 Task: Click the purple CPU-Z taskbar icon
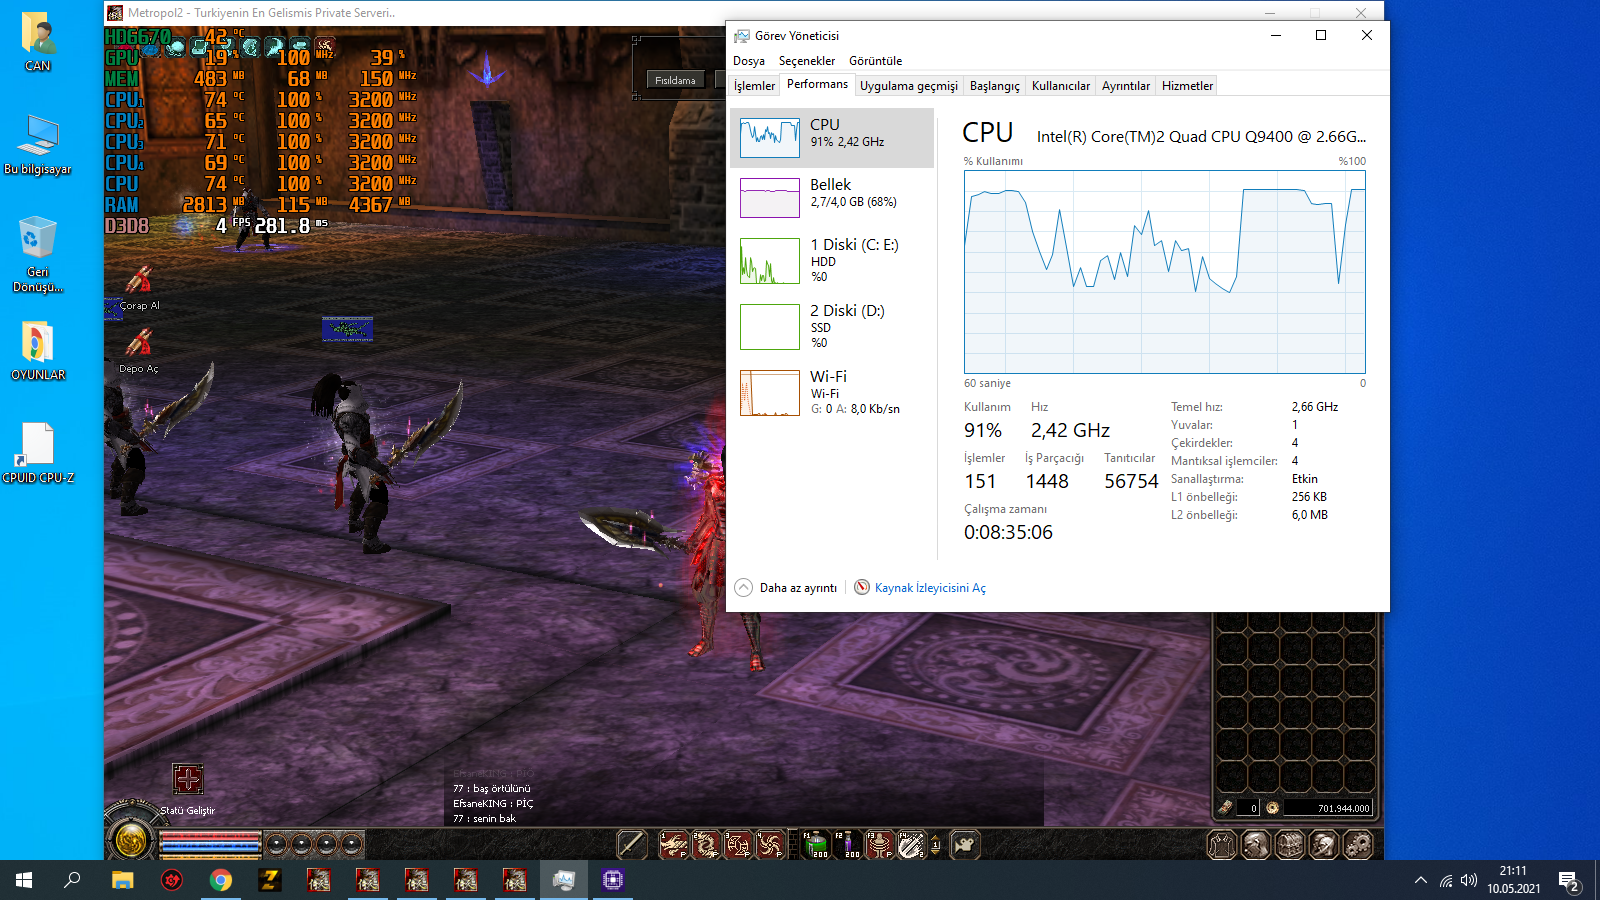click(613, 880)
